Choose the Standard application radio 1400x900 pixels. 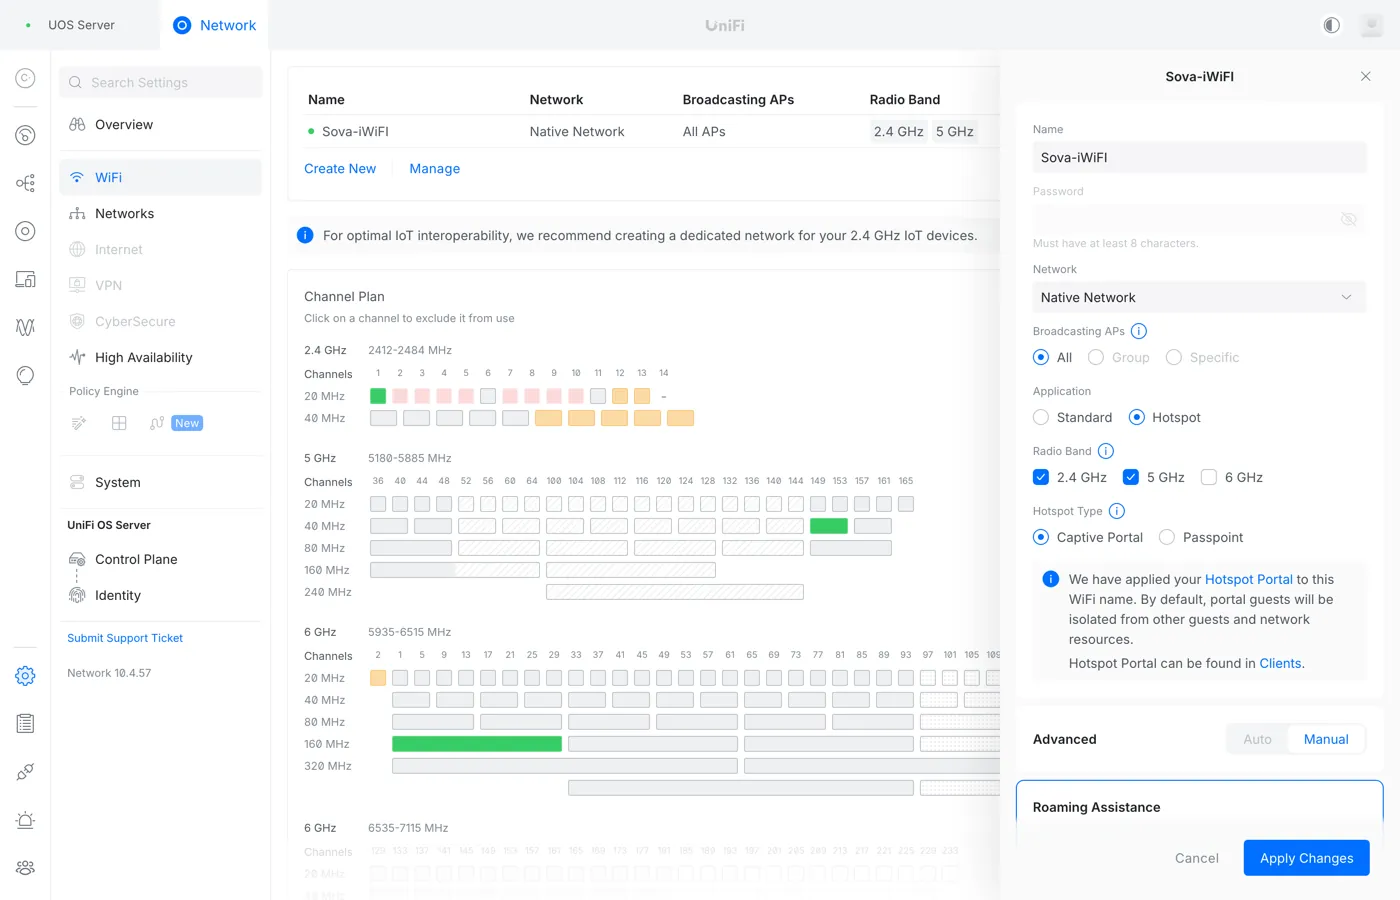1041,417
